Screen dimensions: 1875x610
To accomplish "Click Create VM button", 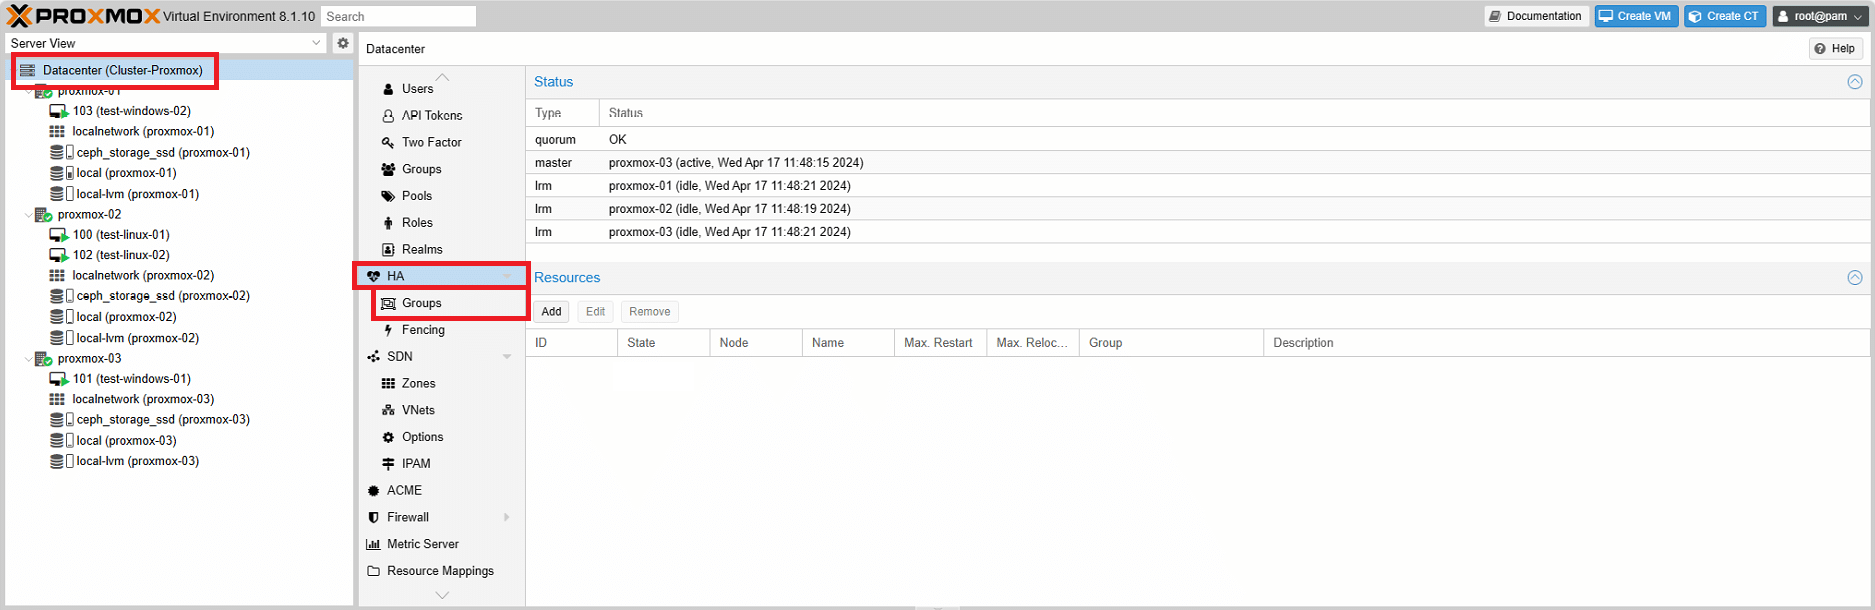I will point(1636,16).
